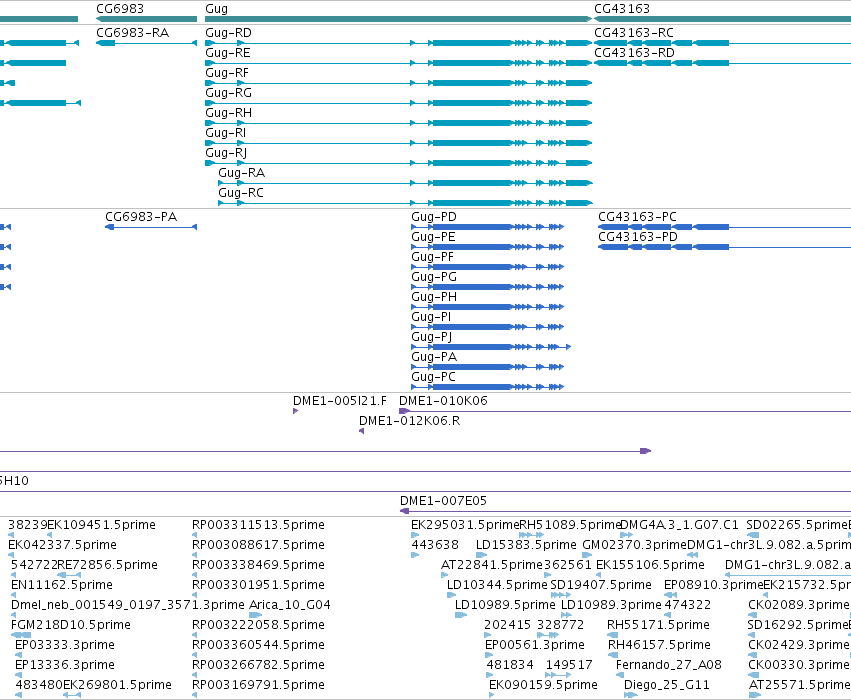Select EST FGM218D10.5prime
Screen dimensions: 851x700
point(71,625)
